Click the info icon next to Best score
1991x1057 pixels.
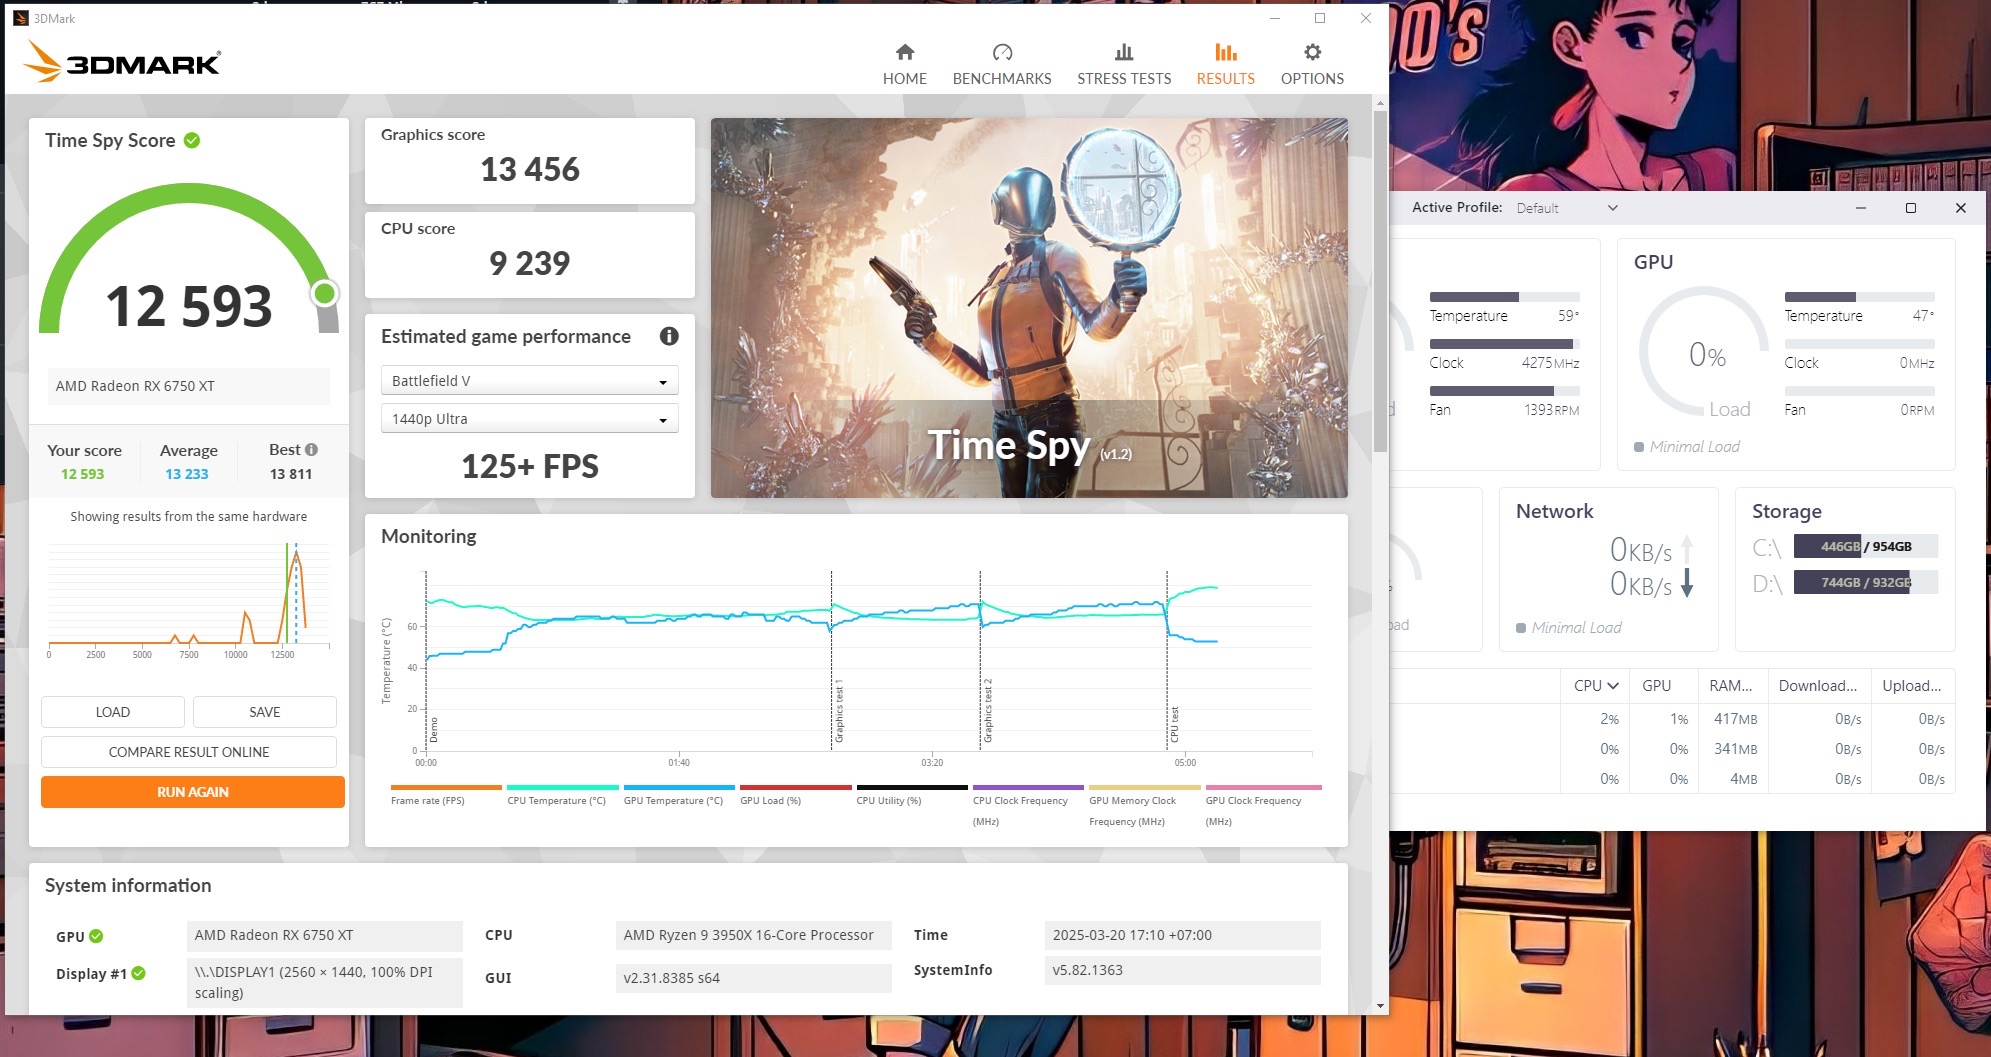312,450
